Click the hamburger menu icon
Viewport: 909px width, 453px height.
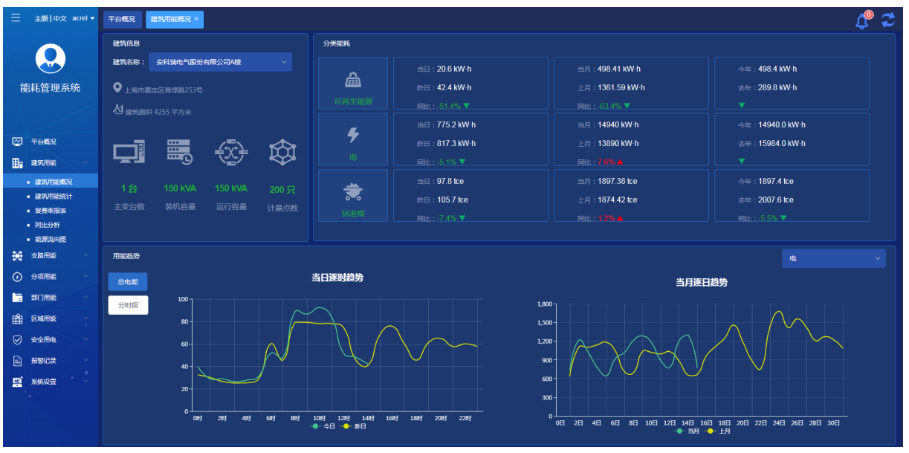pos(15,18)
